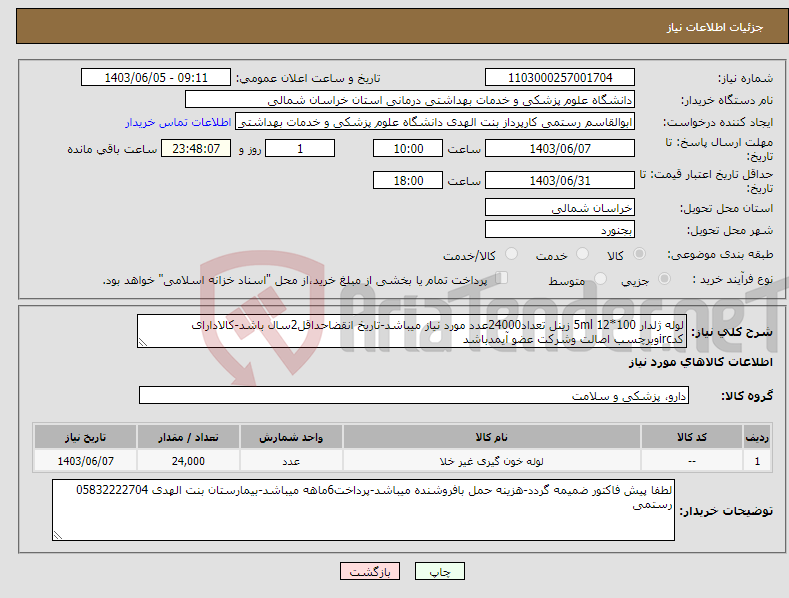Click the remaining time field 23:48:07
789x598 pixels.
tap(196, 148)
